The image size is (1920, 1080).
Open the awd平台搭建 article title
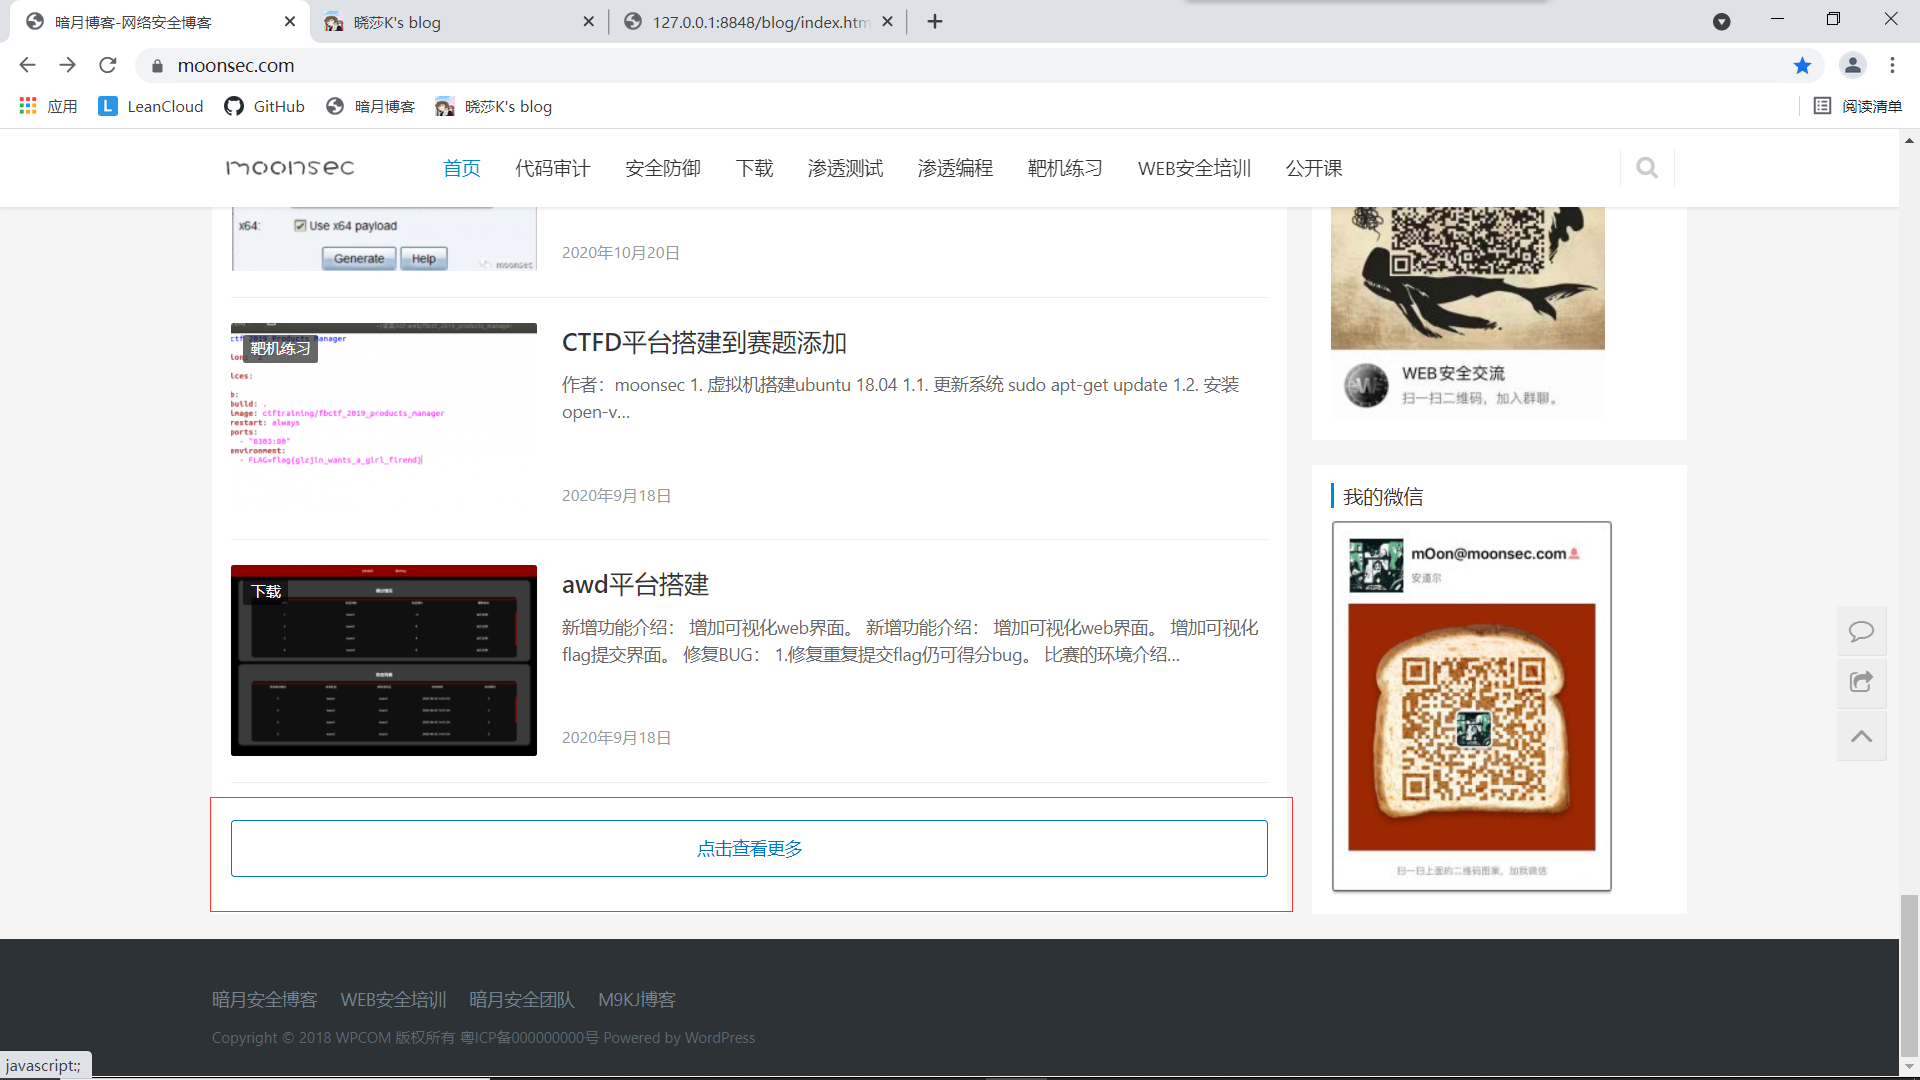[x=635, y=584]
